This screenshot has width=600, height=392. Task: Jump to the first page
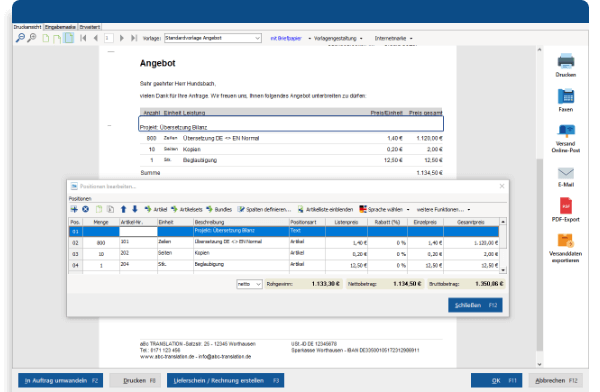pyautogui.click(x=83, y=38)
